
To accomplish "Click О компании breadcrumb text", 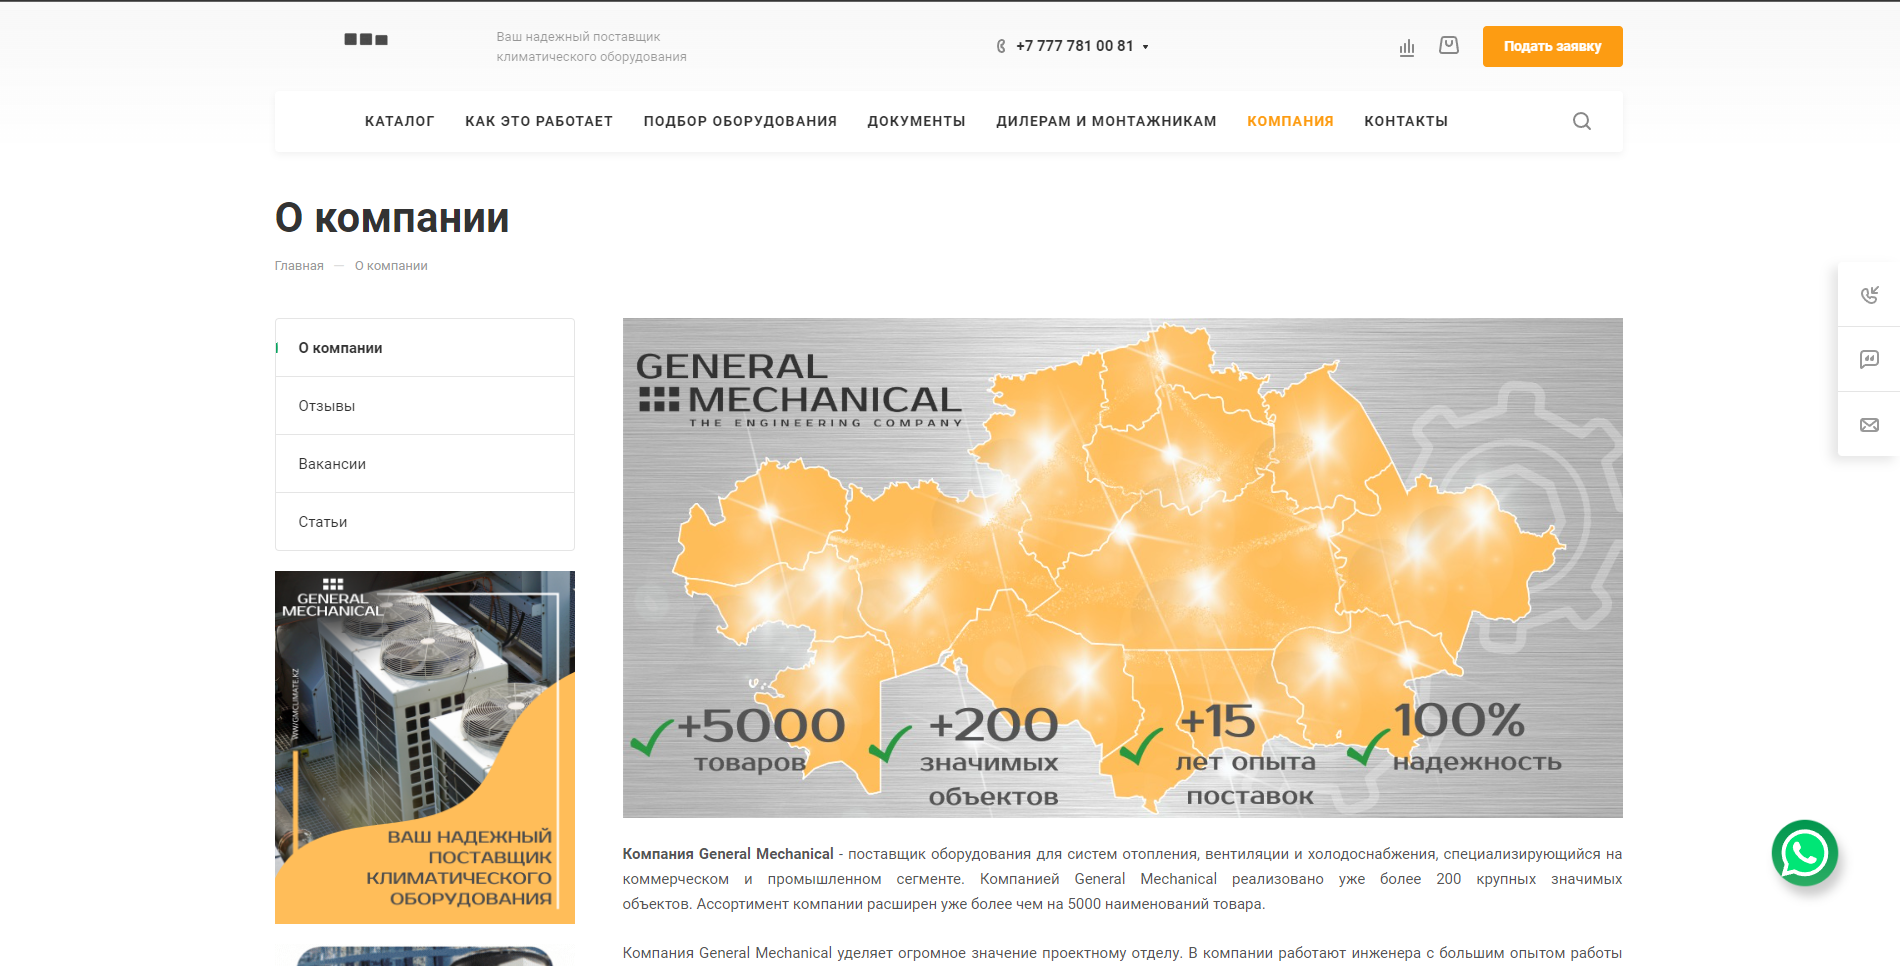I will (x=391, y=266).
